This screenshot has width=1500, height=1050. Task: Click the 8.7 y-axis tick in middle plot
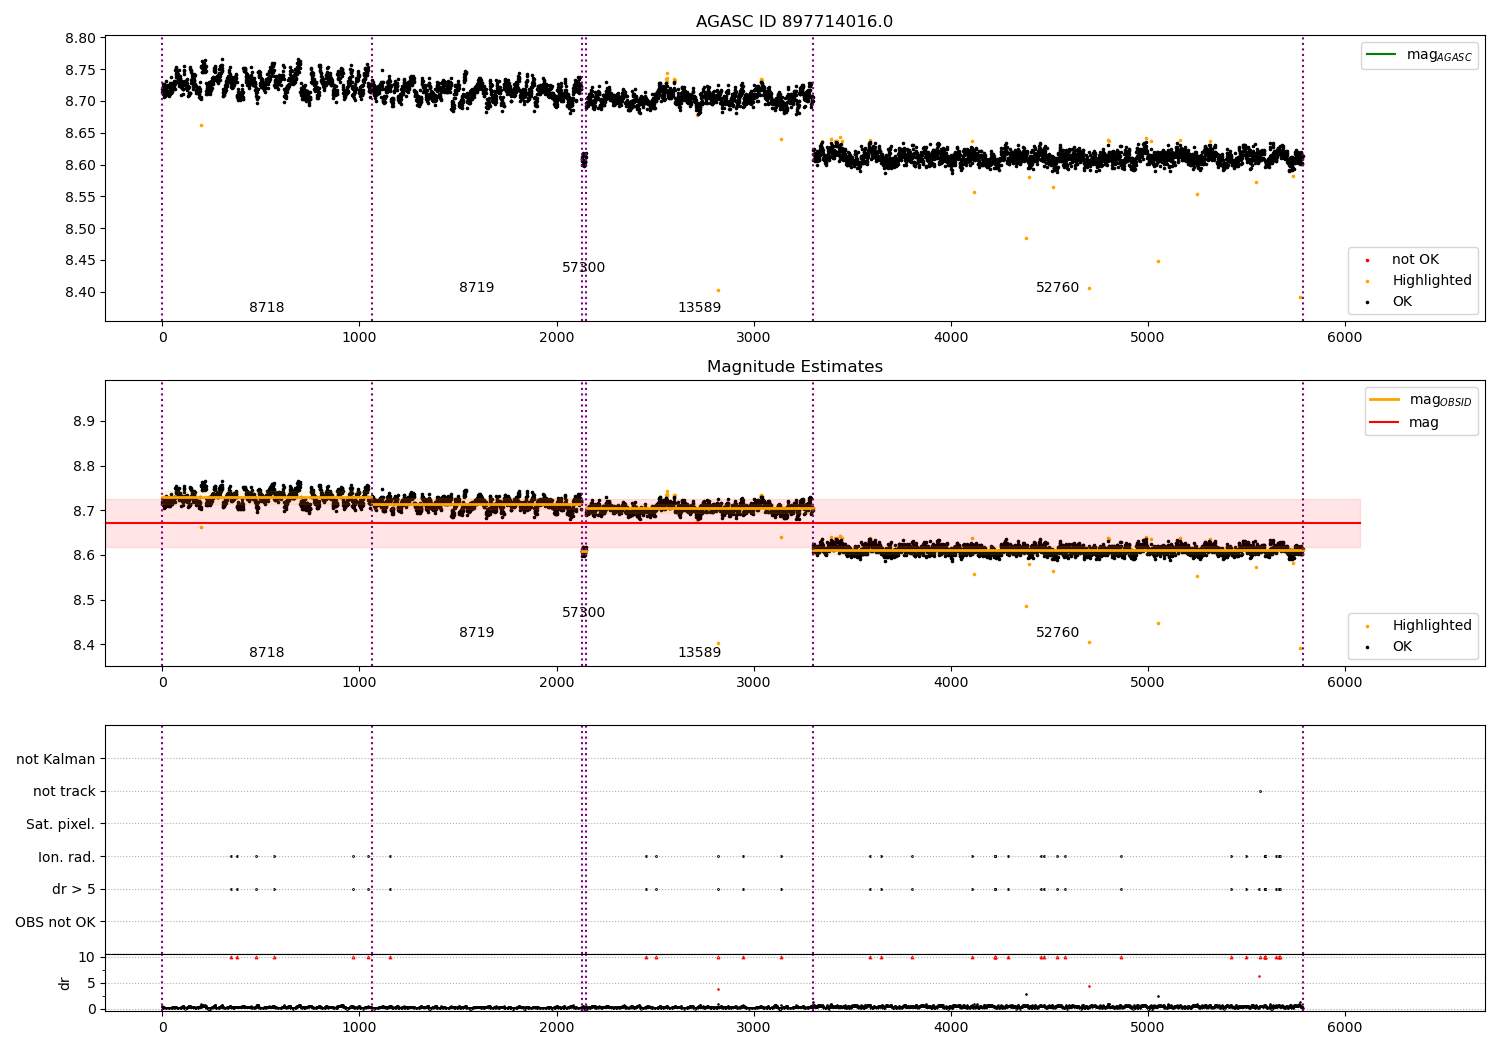(x=84, y=511)
